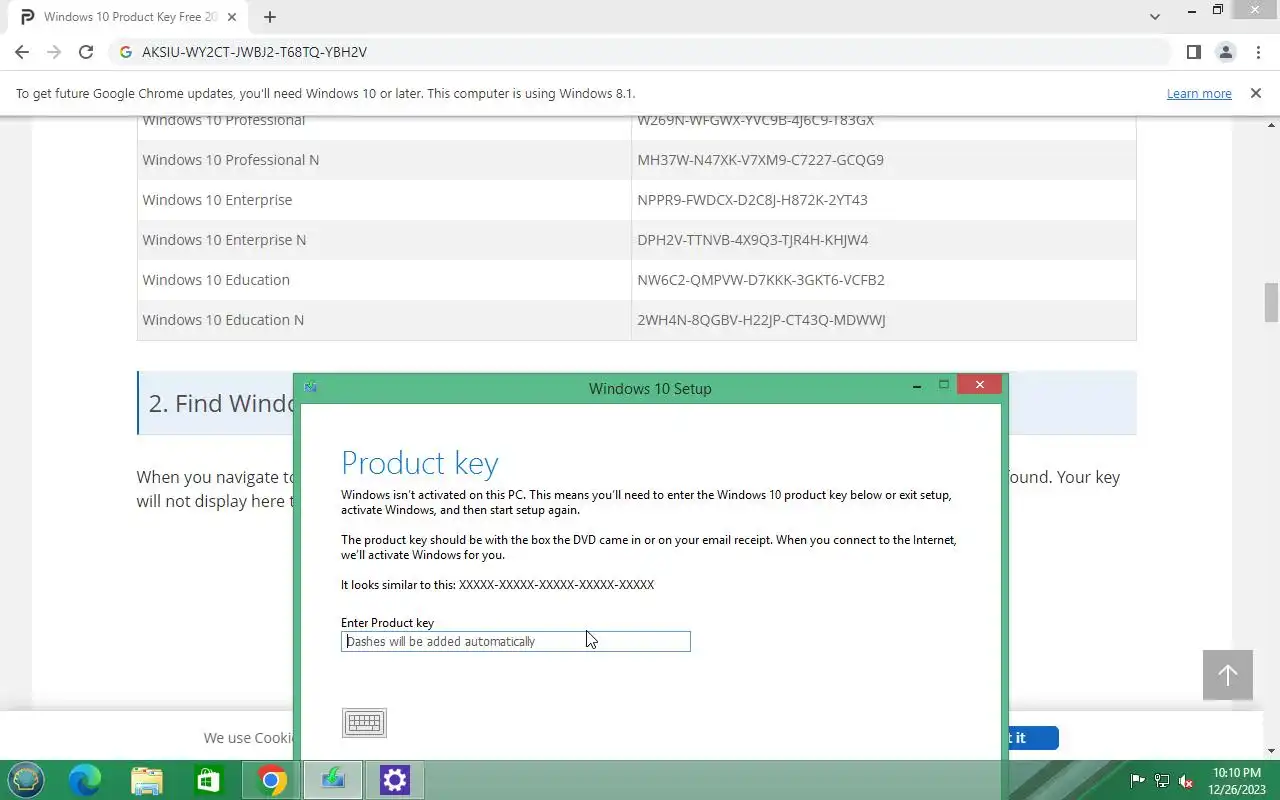The height and width of the screenshot is (800, 1280).
Task: Select the key DPH2V-TTNVB-4X9Q3-TJR4H-KHJW4
Action: [x=753, y=240]
